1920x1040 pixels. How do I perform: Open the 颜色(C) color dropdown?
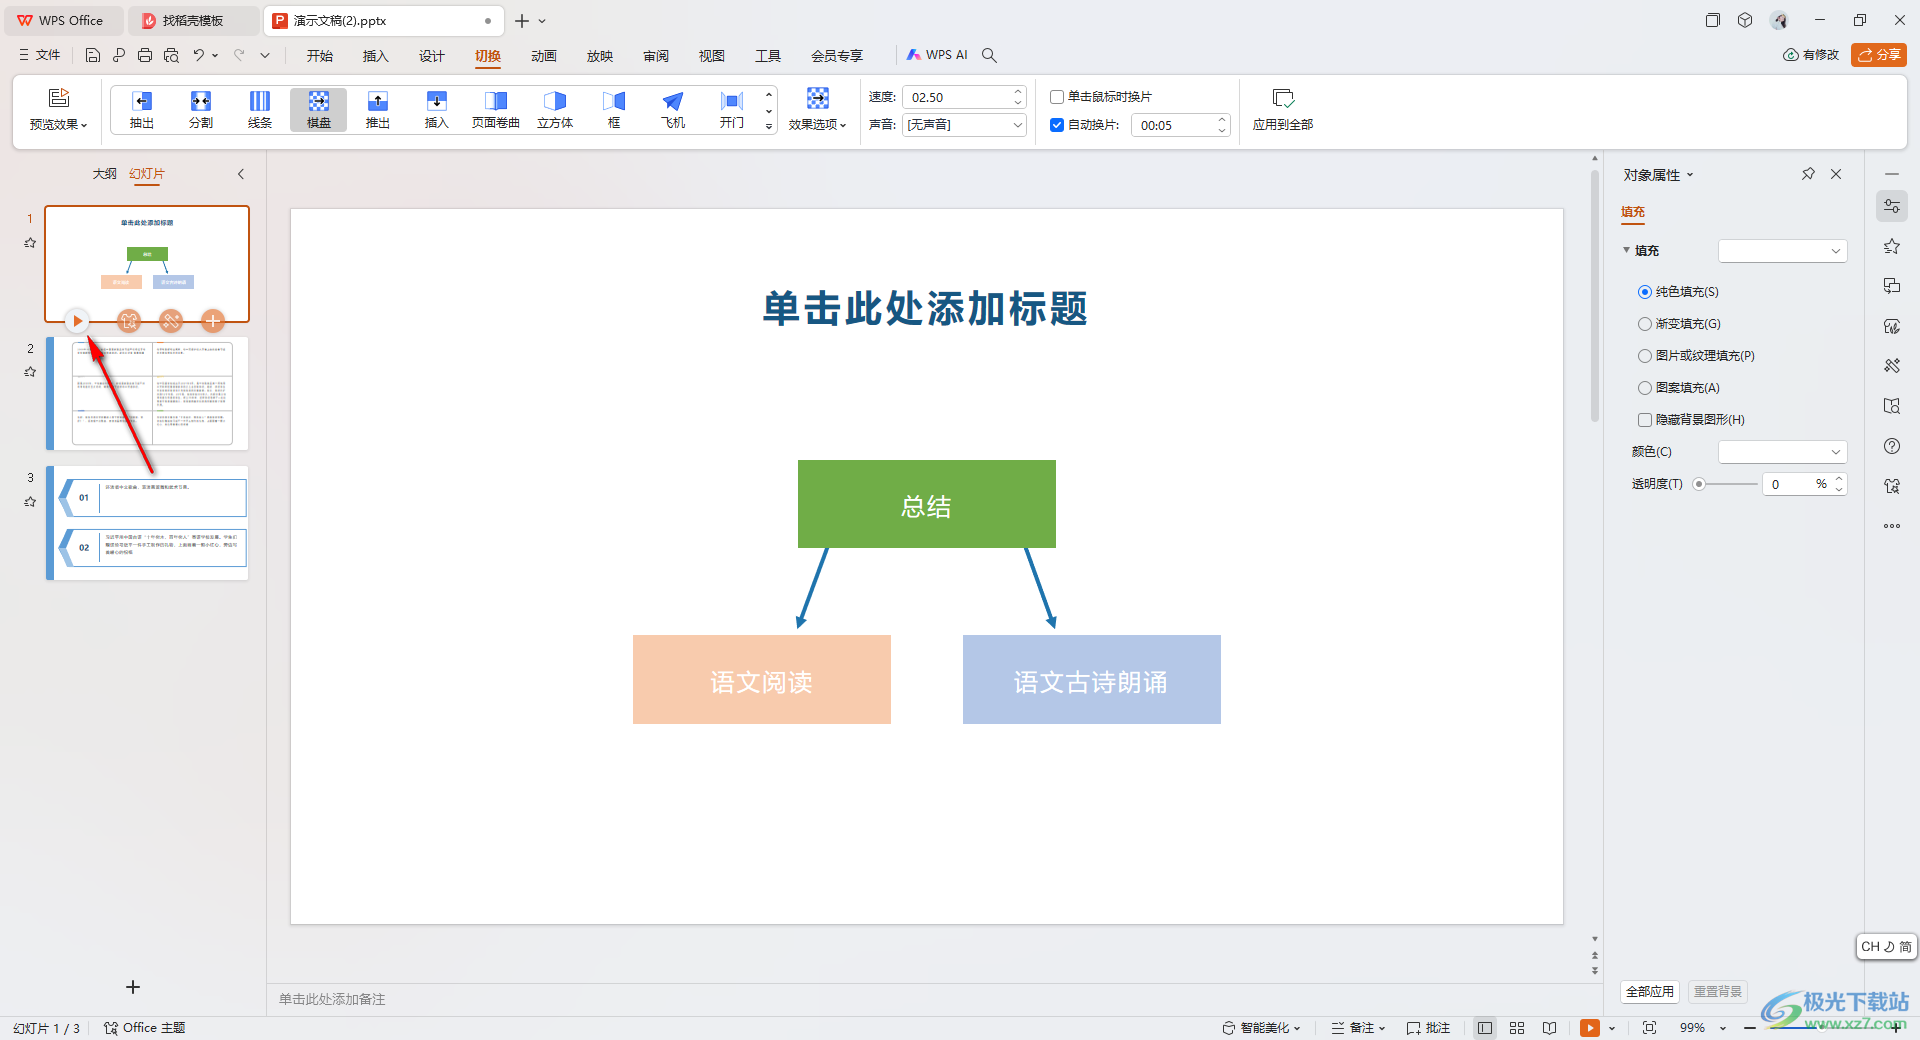(1782, 452)
